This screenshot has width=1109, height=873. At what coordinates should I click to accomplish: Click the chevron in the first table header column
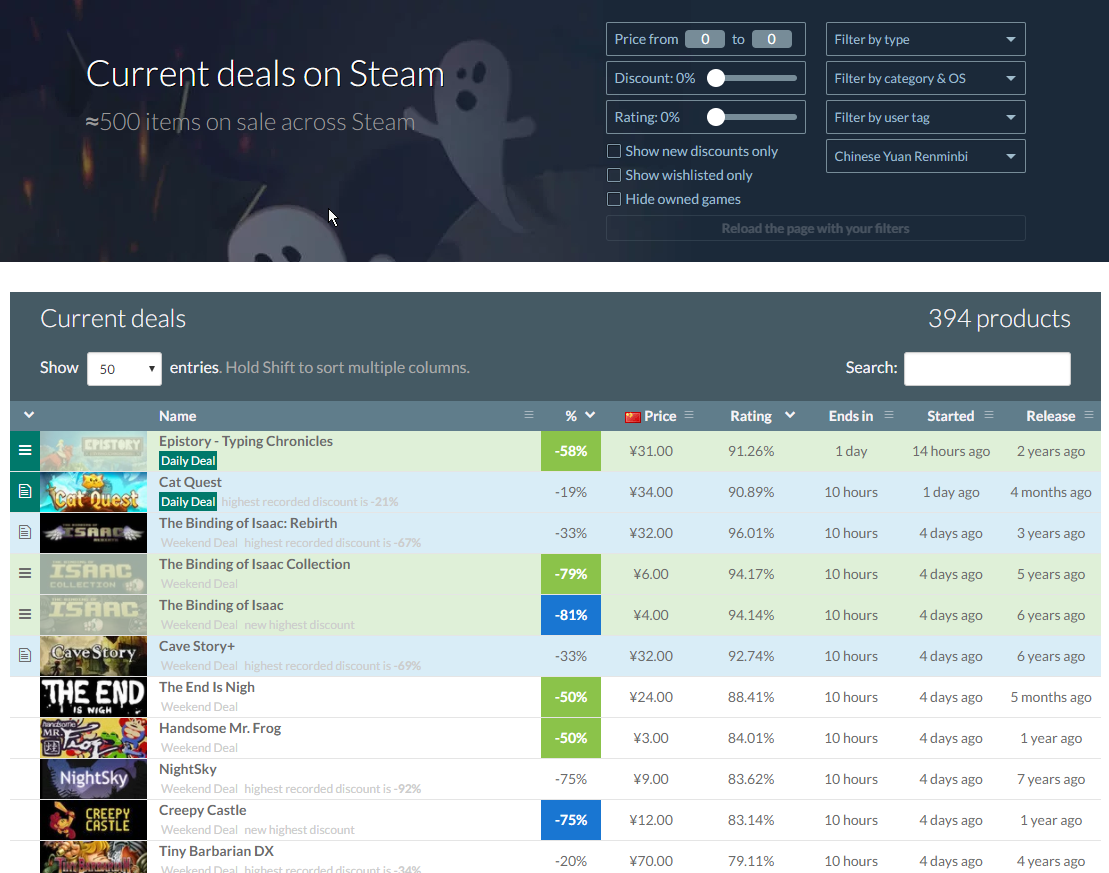tap(29, 415)
